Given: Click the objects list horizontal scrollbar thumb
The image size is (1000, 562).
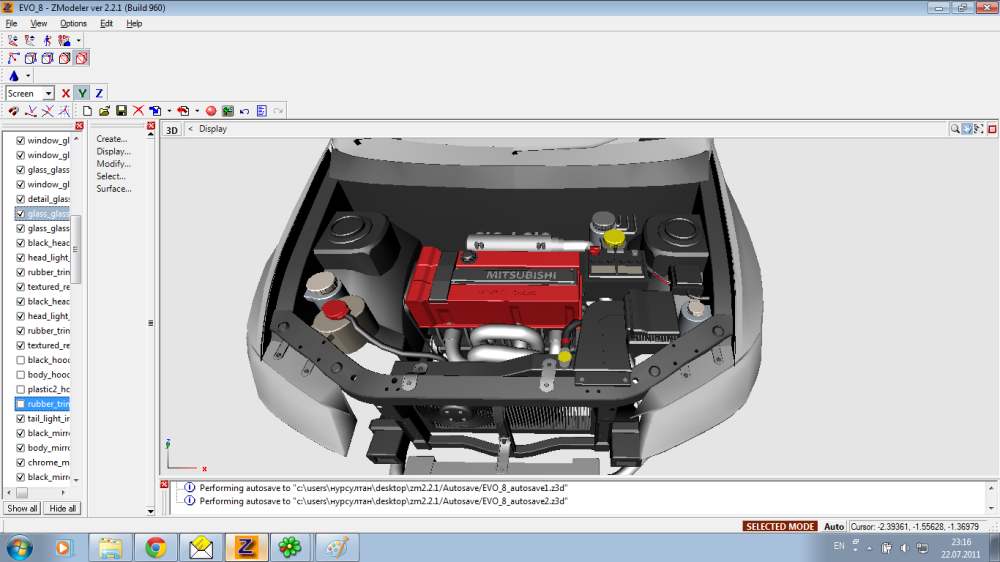Looking at the screenshot, I should [x=22, y=492].
